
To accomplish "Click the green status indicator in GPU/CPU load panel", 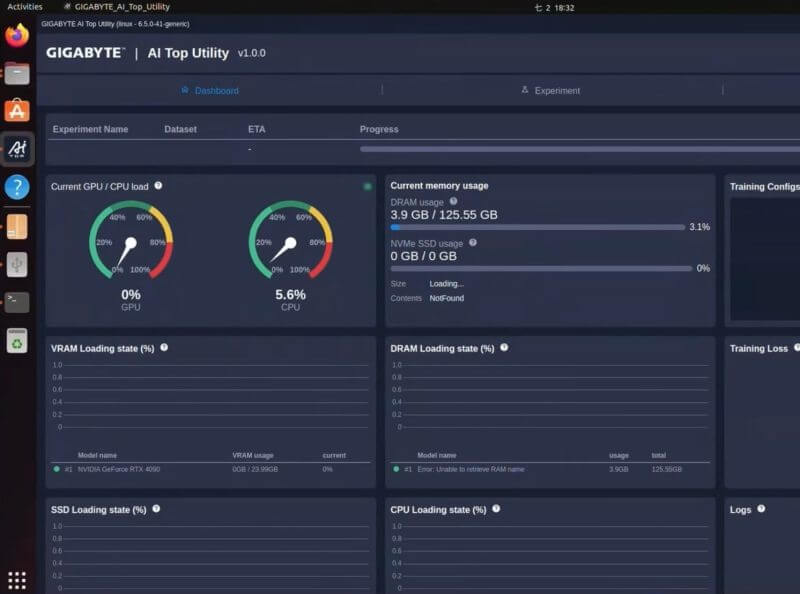I will click(367, 187).
